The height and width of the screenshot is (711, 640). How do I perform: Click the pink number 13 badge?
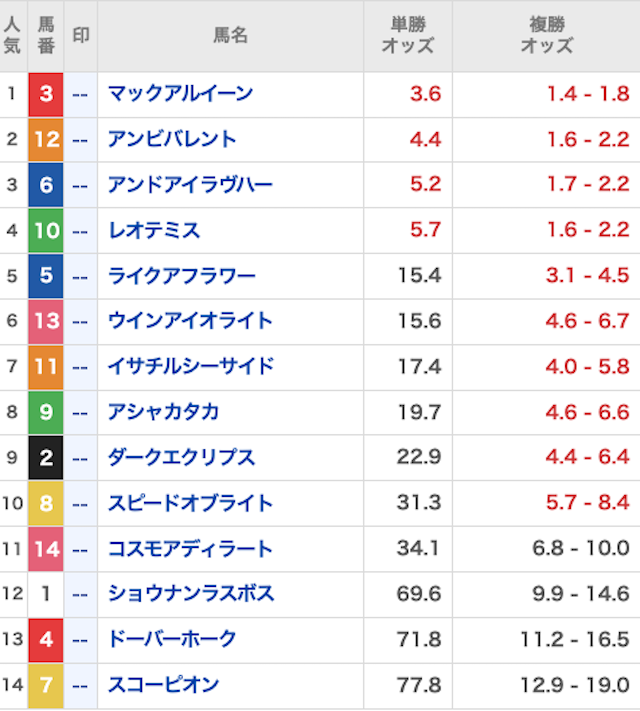coord(46,321)
